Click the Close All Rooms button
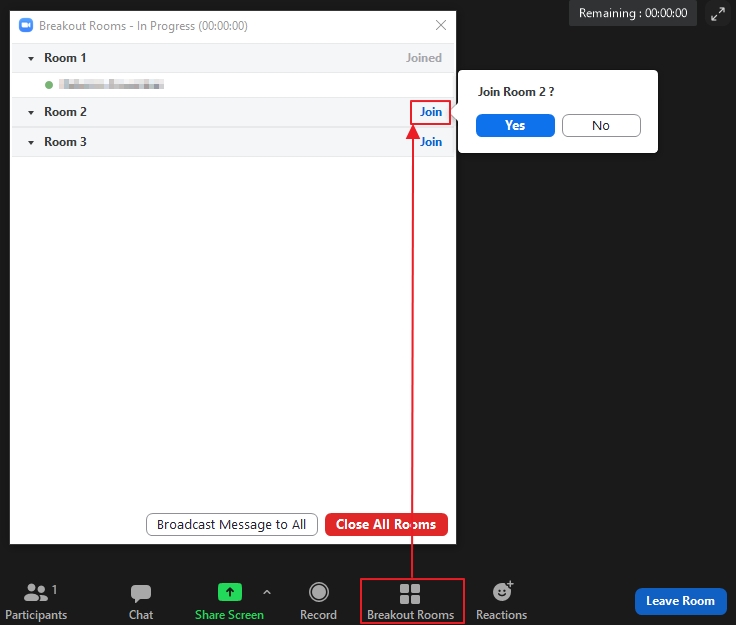The height and width of the screenshot is (625, 736). tap(386, 524)
